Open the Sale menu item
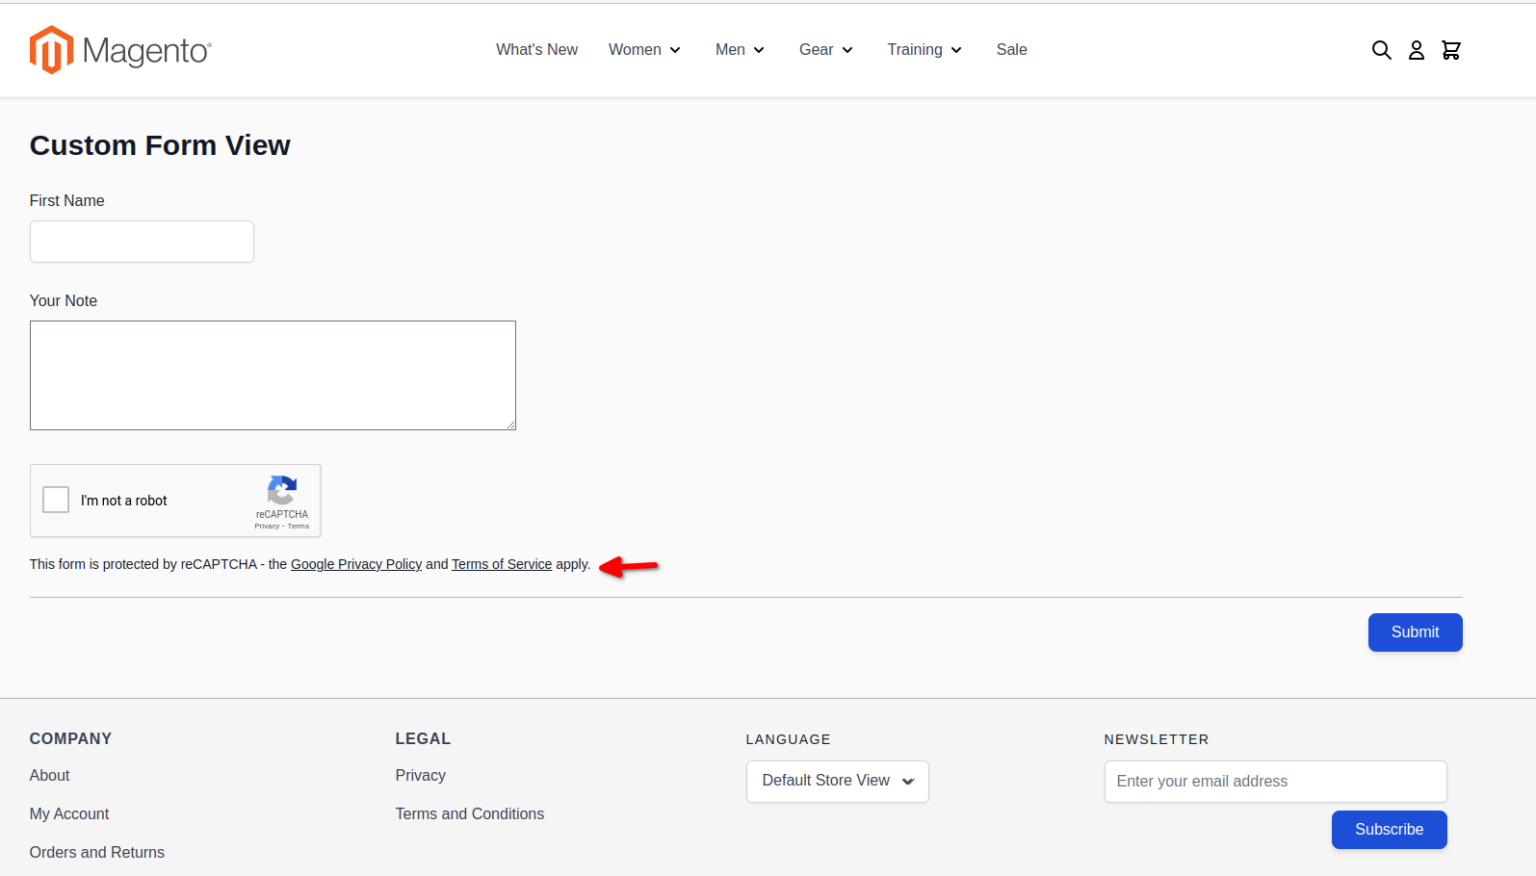The width and height of the screenshot is (1536, 876). [x=1011, y=49]
